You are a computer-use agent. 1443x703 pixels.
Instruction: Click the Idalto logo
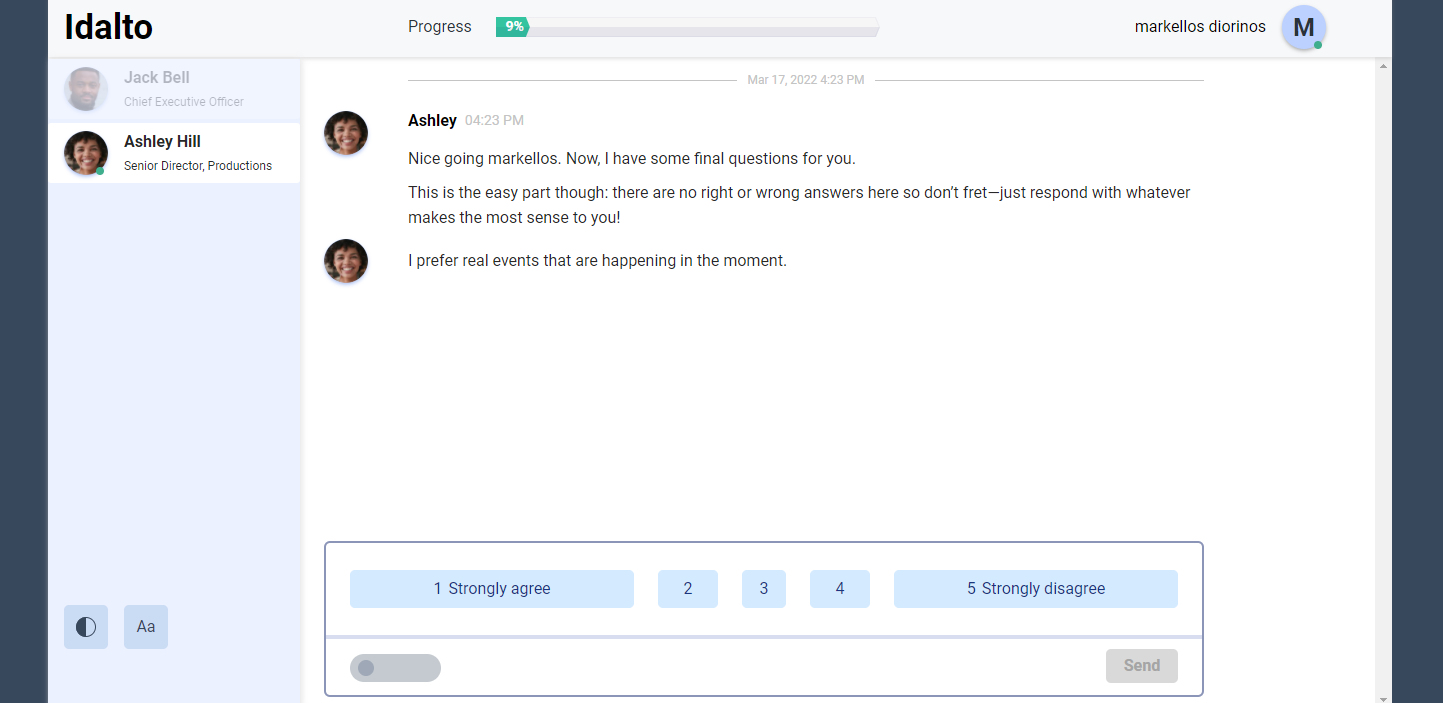(108, 27)
